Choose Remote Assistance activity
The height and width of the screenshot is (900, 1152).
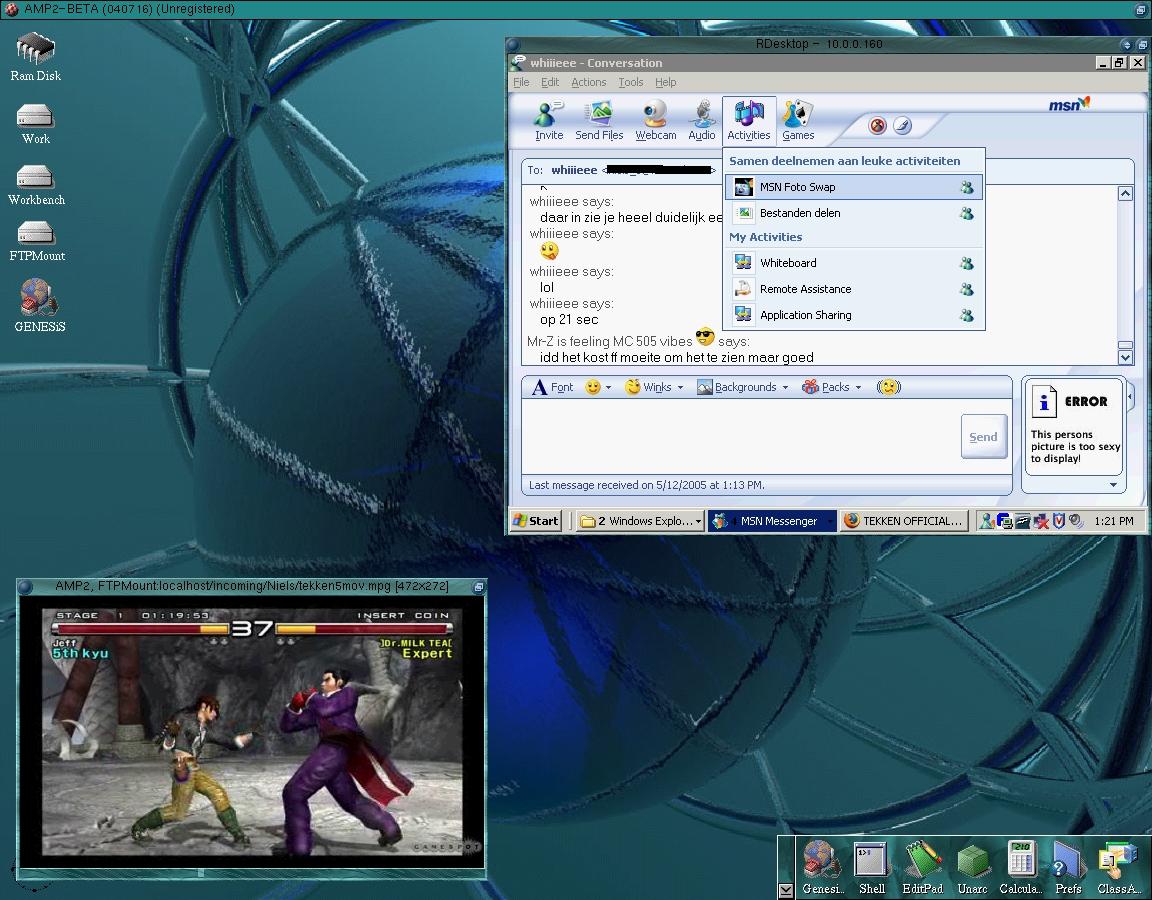[854, 289]
